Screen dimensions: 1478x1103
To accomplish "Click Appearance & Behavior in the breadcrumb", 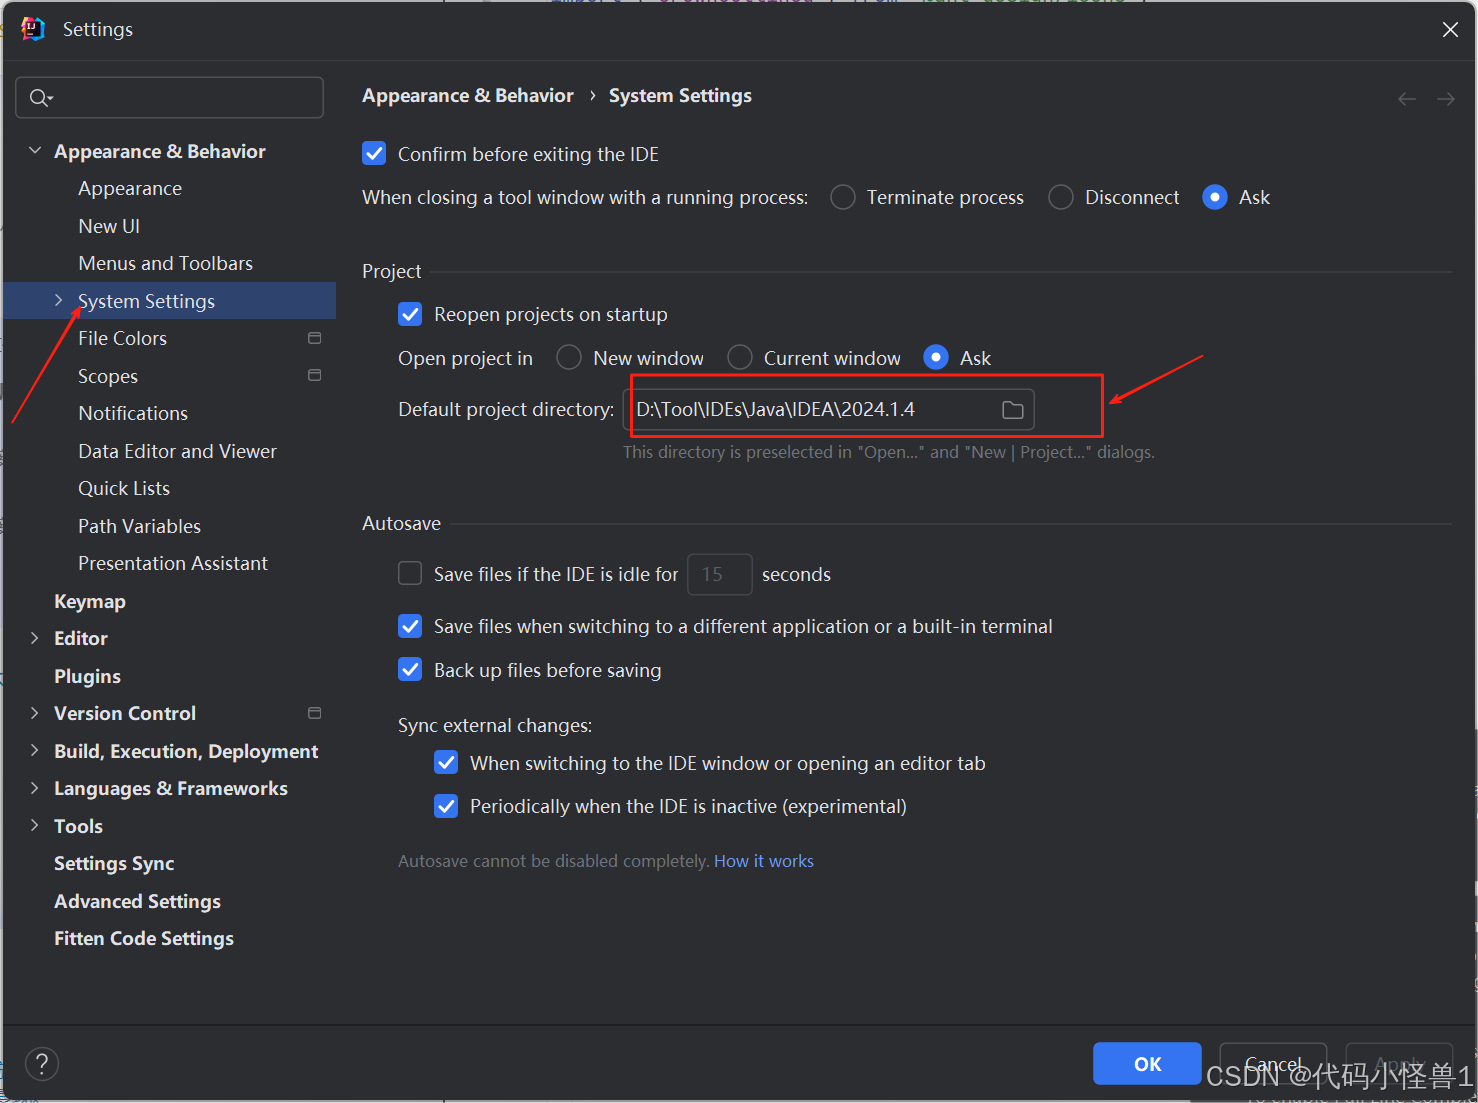I will point(468,95).
